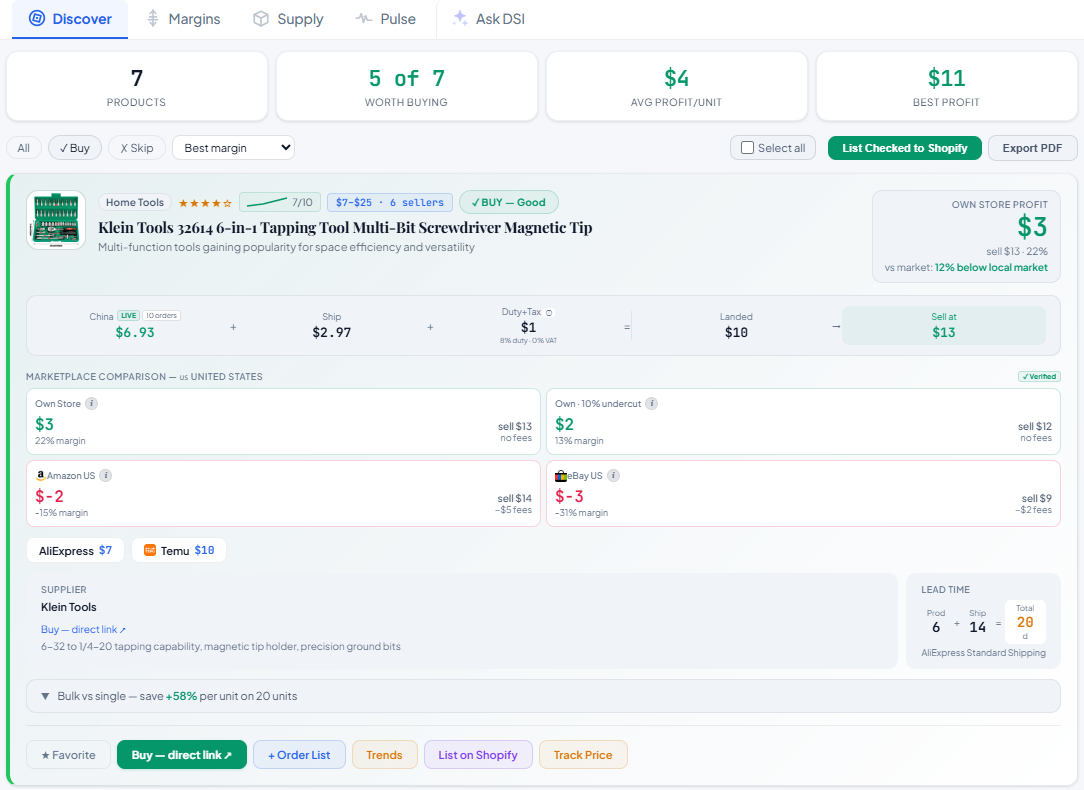Open the Klein Tools product thumbnail
The height and width of the screenshot is (790, 1084).
(56, 220)
